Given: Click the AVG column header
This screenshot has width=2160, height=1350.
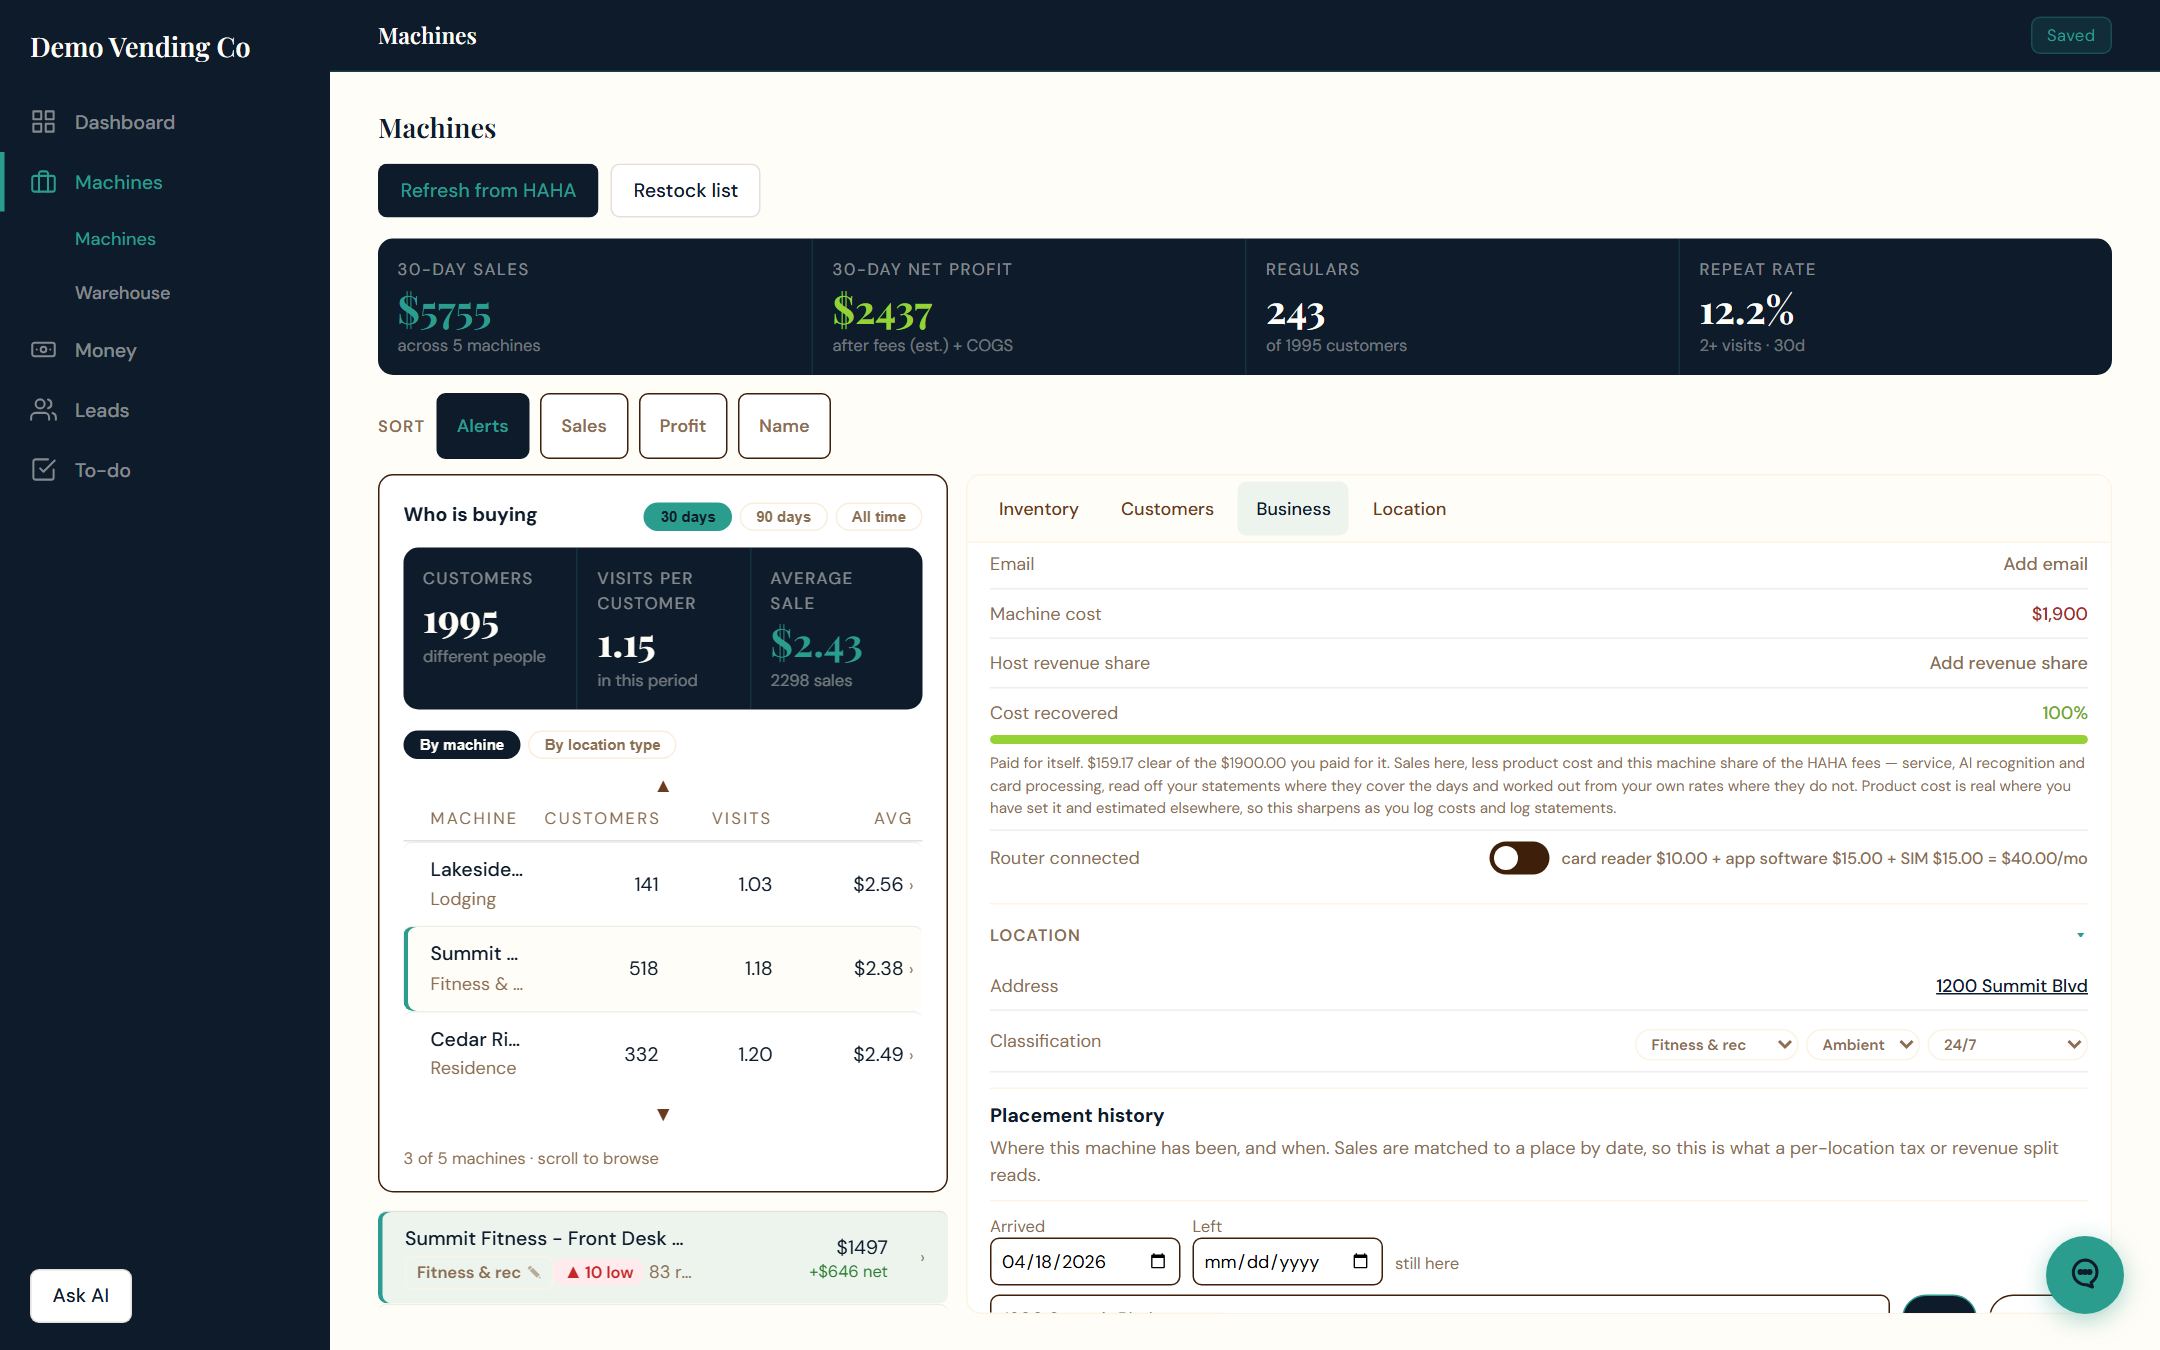Looking at the screenshot, I should (892, 818).
